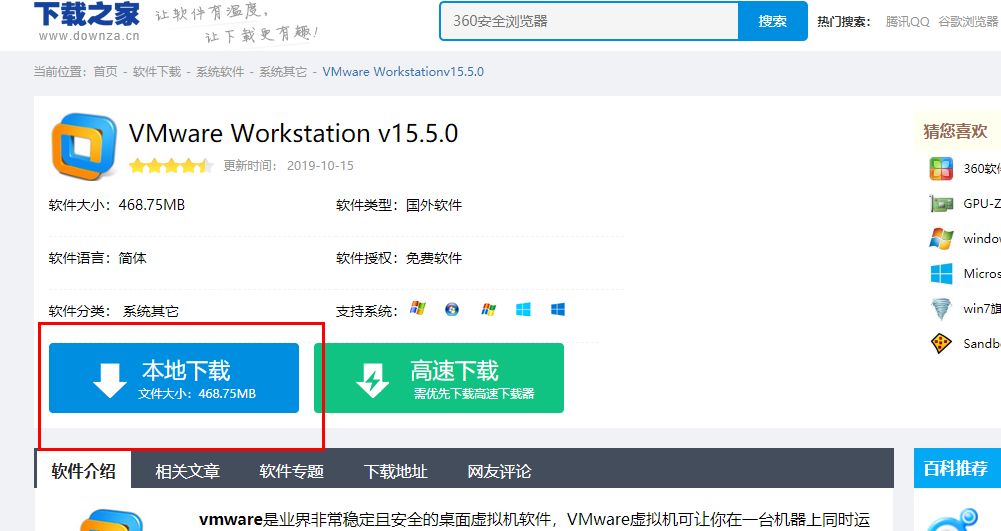Image resolution: width=1001 pixels, height=531 pixels.
Task: Click the 360软 sidebar text link
Action: [x=982, y=168]
